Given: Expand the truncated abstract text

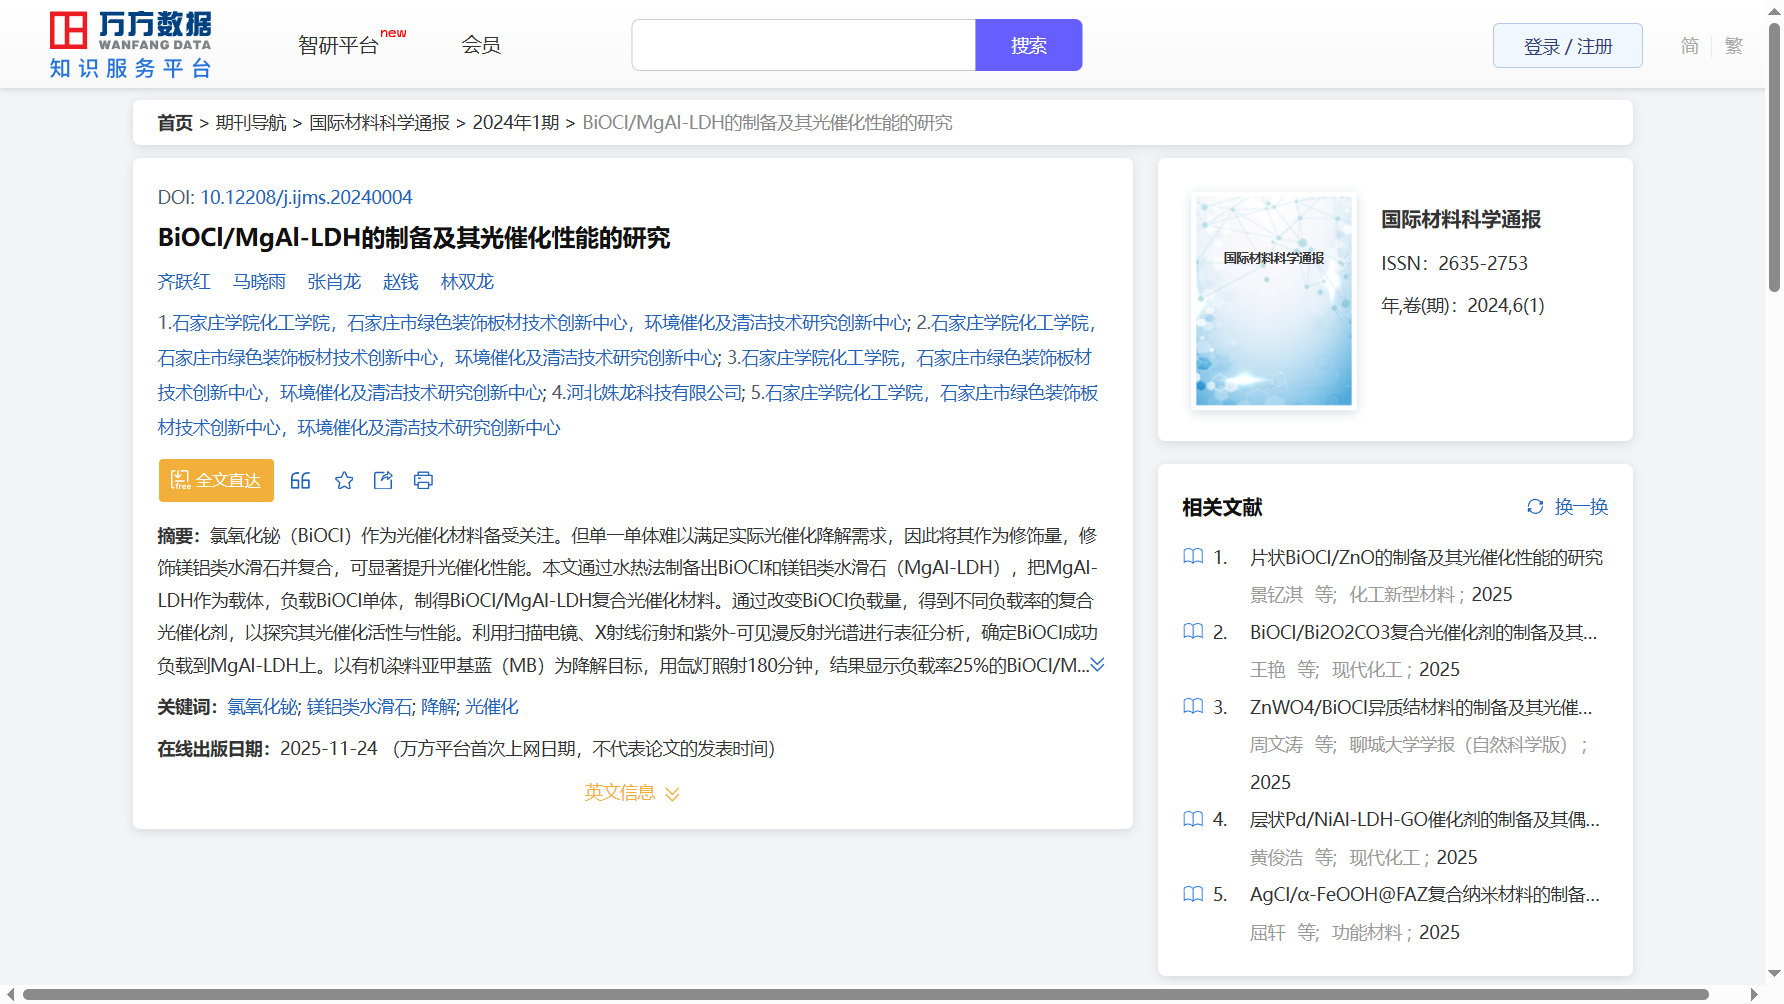Looking at the screenshot, I should click(1097, 665).
